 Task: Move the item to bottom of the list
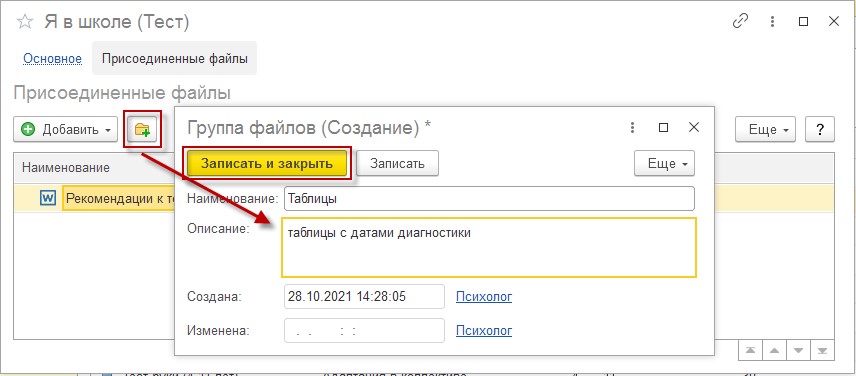[823, 350]
